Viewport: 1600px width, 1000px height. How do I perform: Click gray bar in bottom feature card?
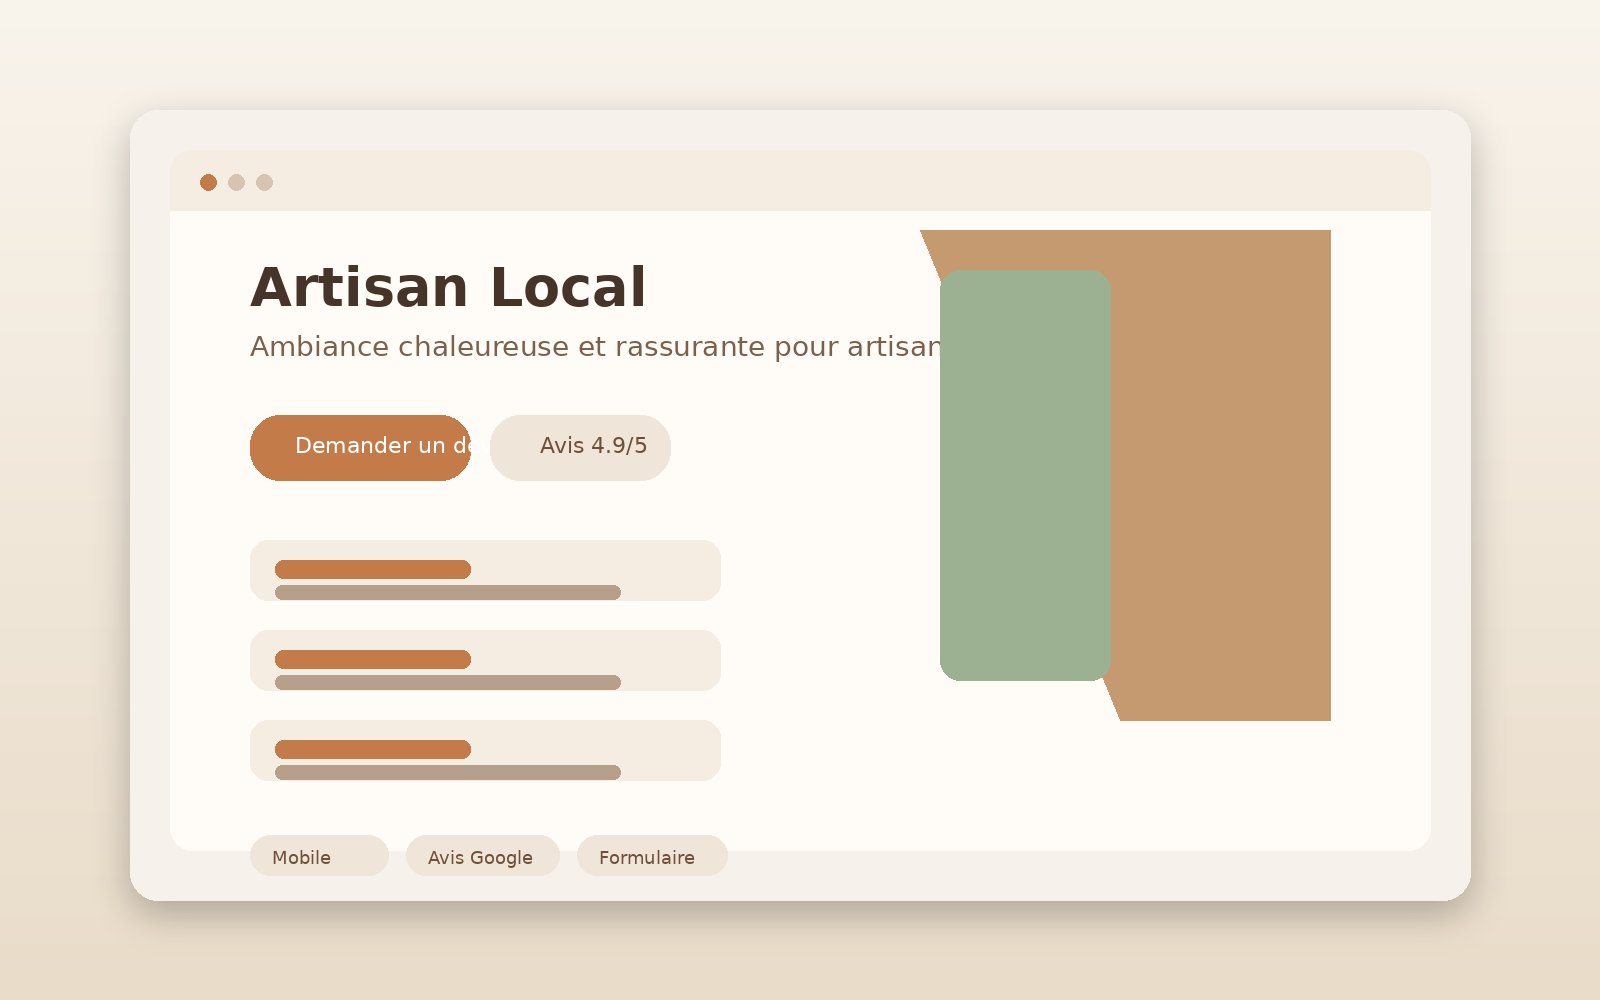pyautogui.click(x=447, y=772)
